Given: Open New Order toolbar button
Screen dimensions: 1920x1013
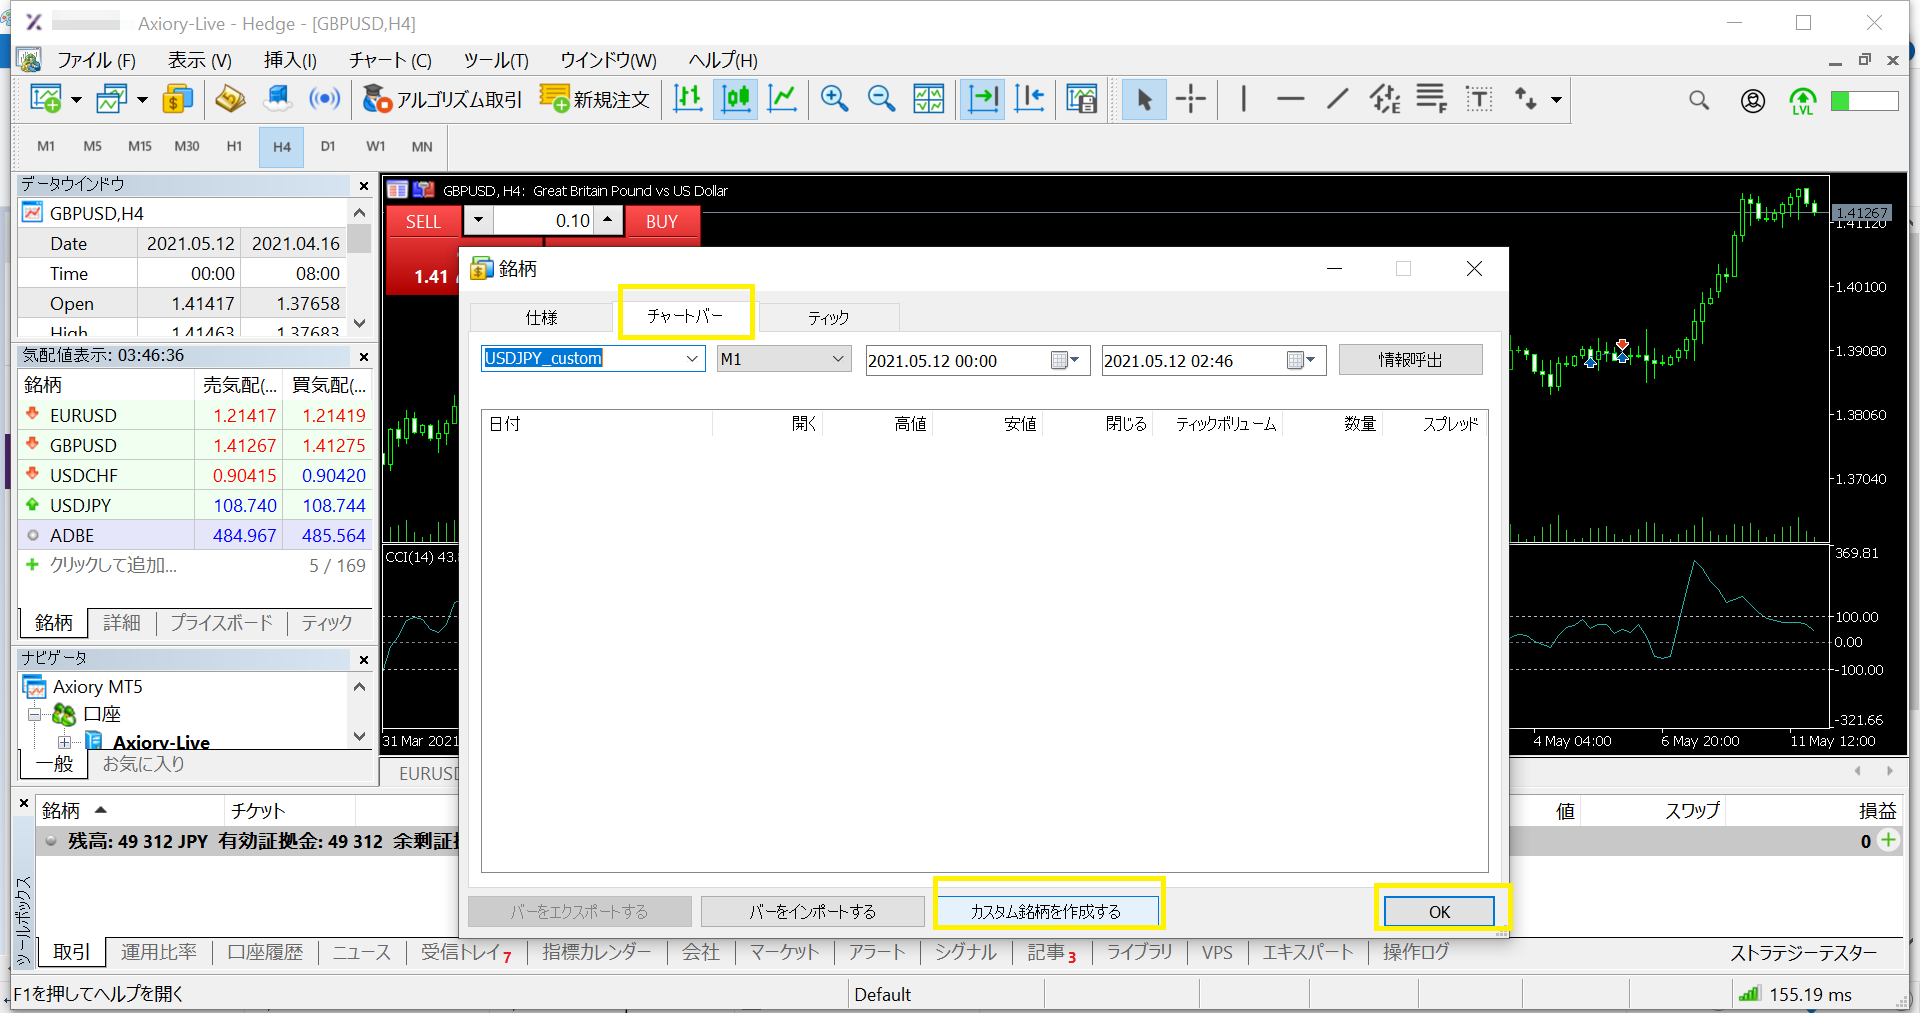Looking at the screenshot, I should point(595,99).
